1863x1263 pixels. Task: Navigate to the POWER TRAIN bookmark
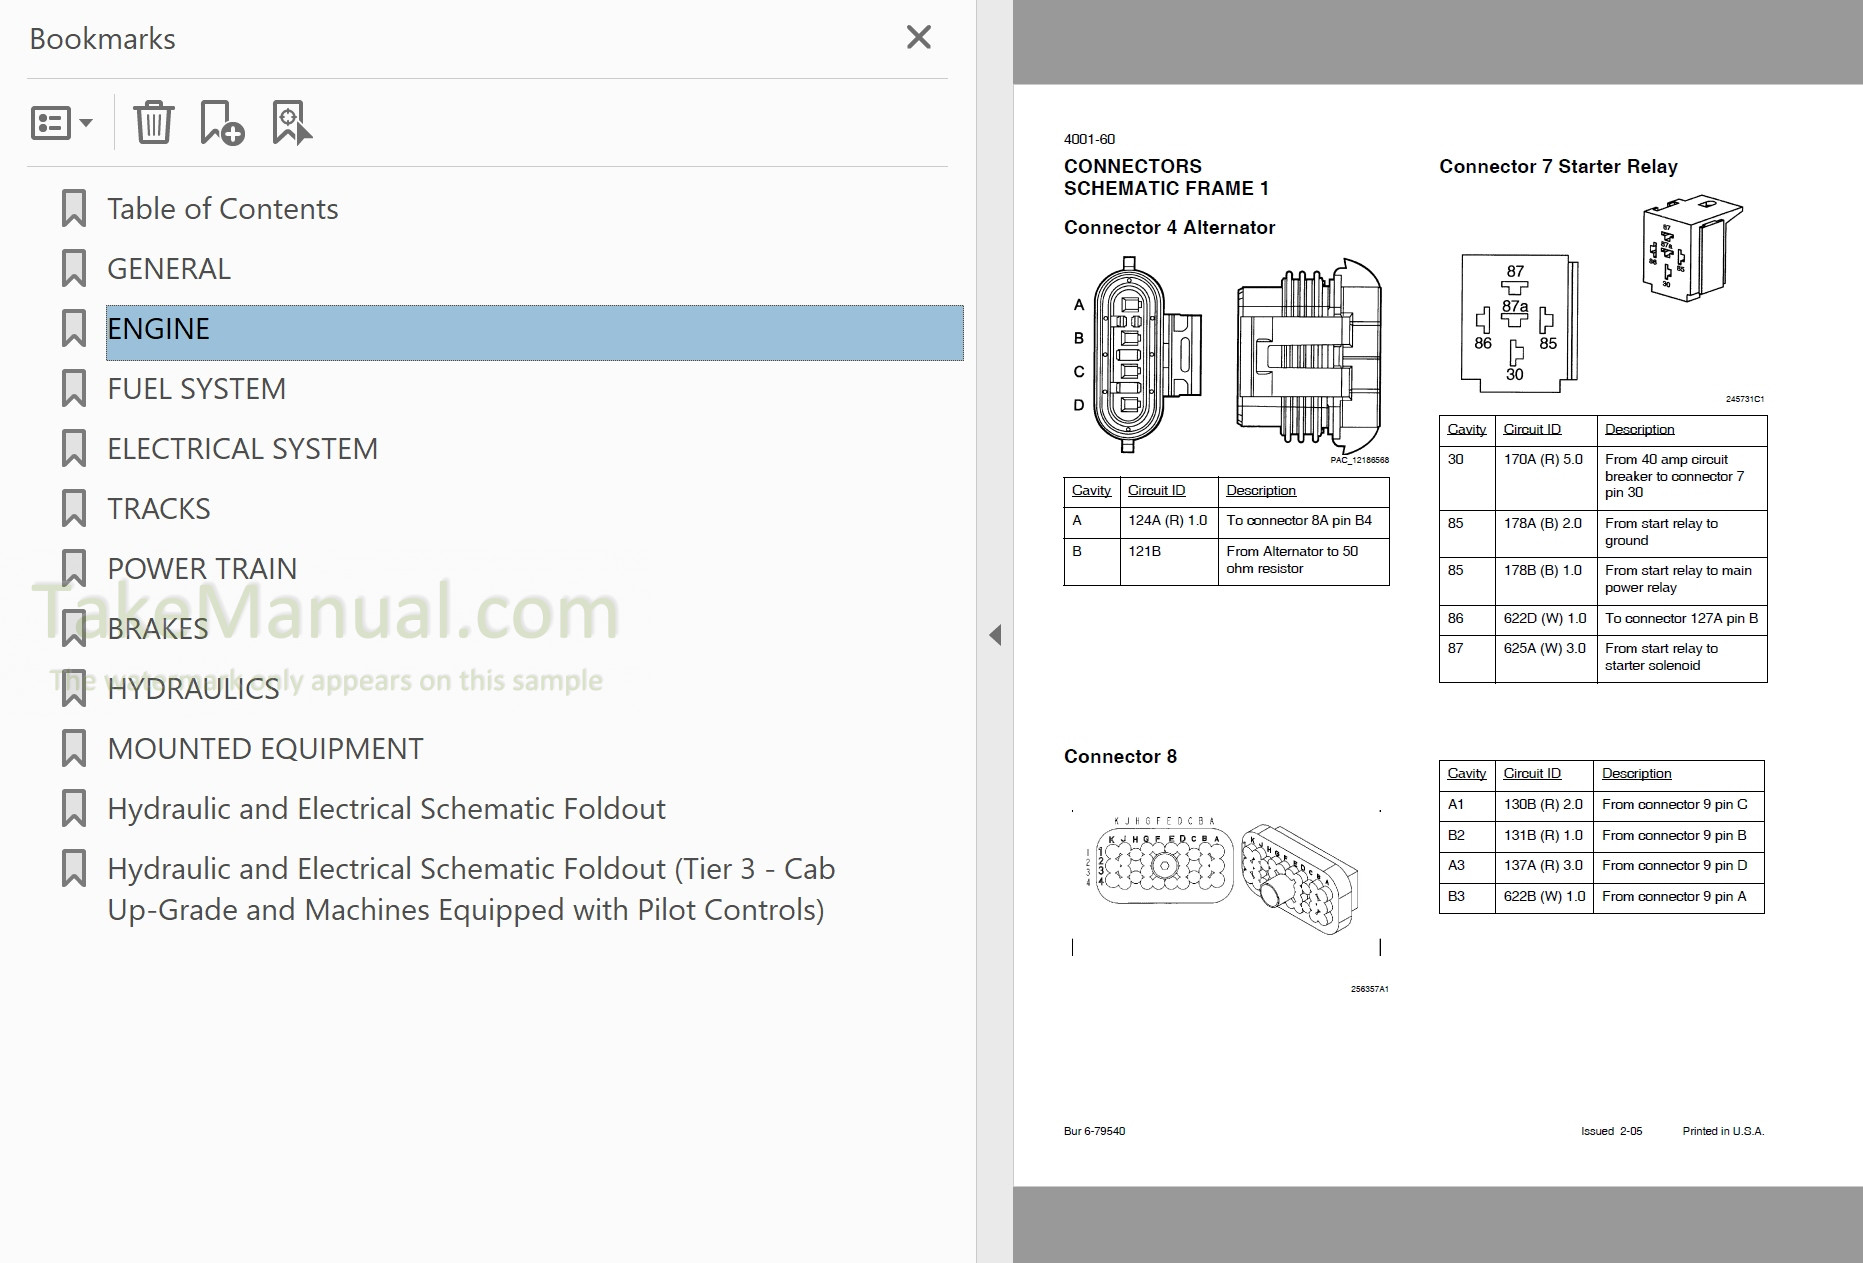click(x=201, y=569)
